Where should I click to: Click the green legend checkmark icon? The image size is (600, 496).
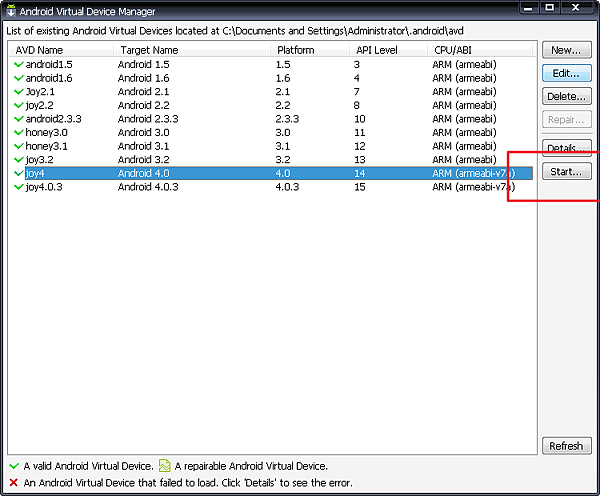[14, 466]
